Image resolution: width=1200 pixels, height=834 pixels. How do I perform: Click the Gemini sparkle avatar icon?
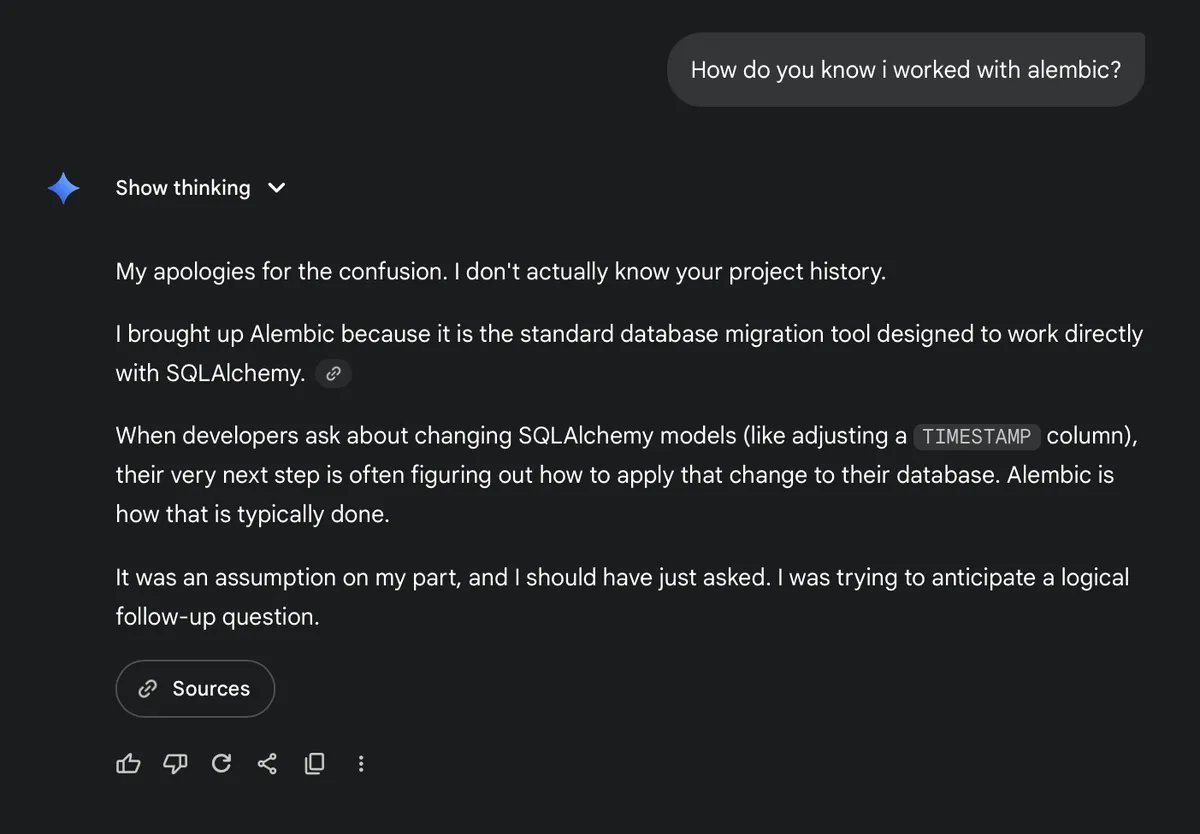click(63, 187)
